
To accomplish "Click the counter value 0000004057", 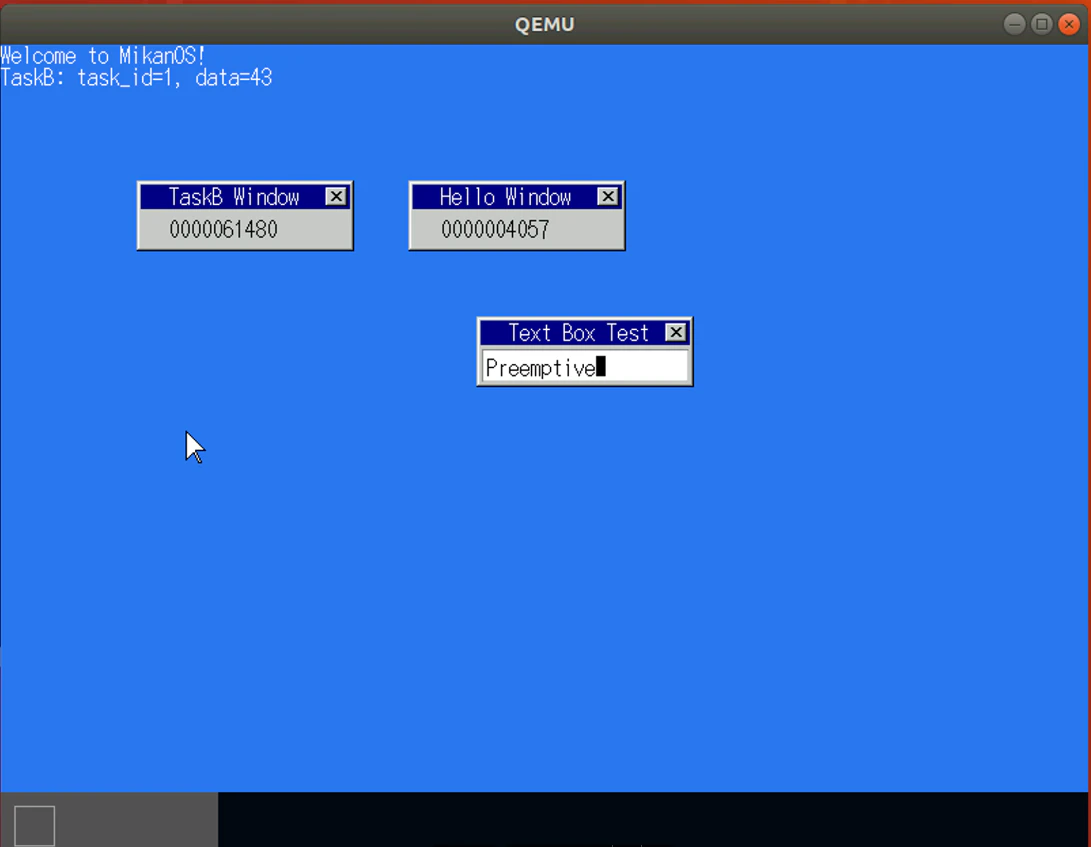I will (495, 230).
